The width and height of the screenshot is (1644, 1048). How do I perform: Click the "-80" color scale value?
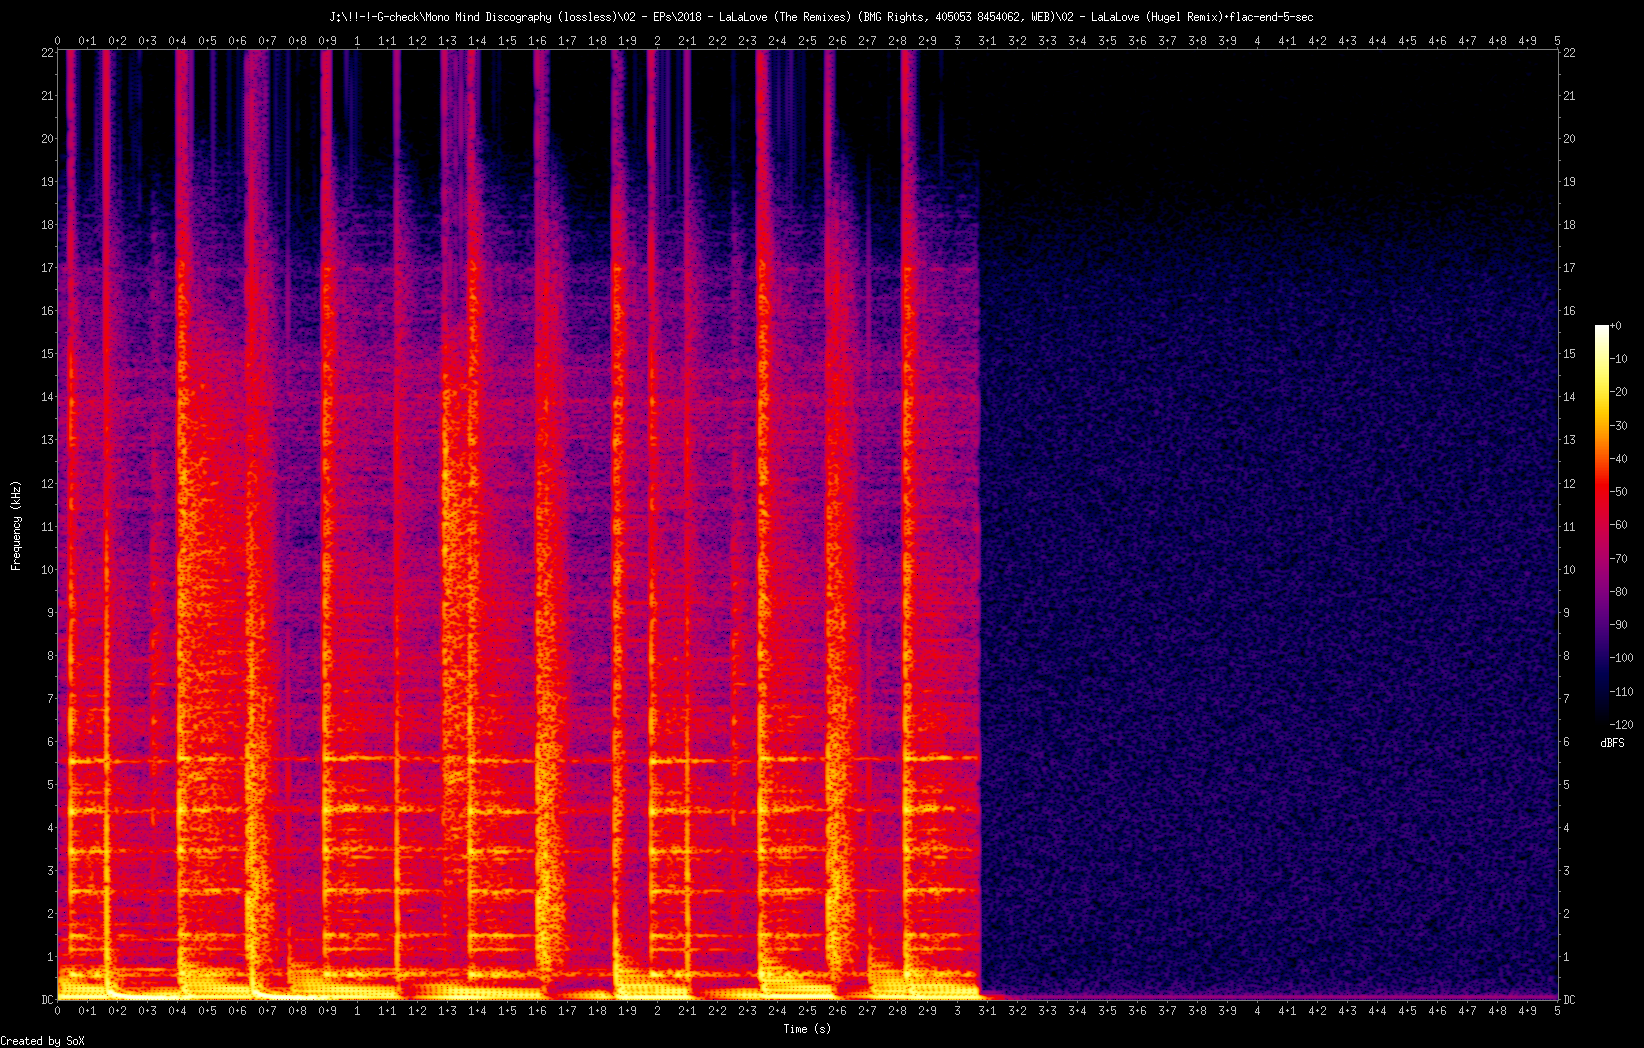pyautogui.click(x=1619, y=592)
